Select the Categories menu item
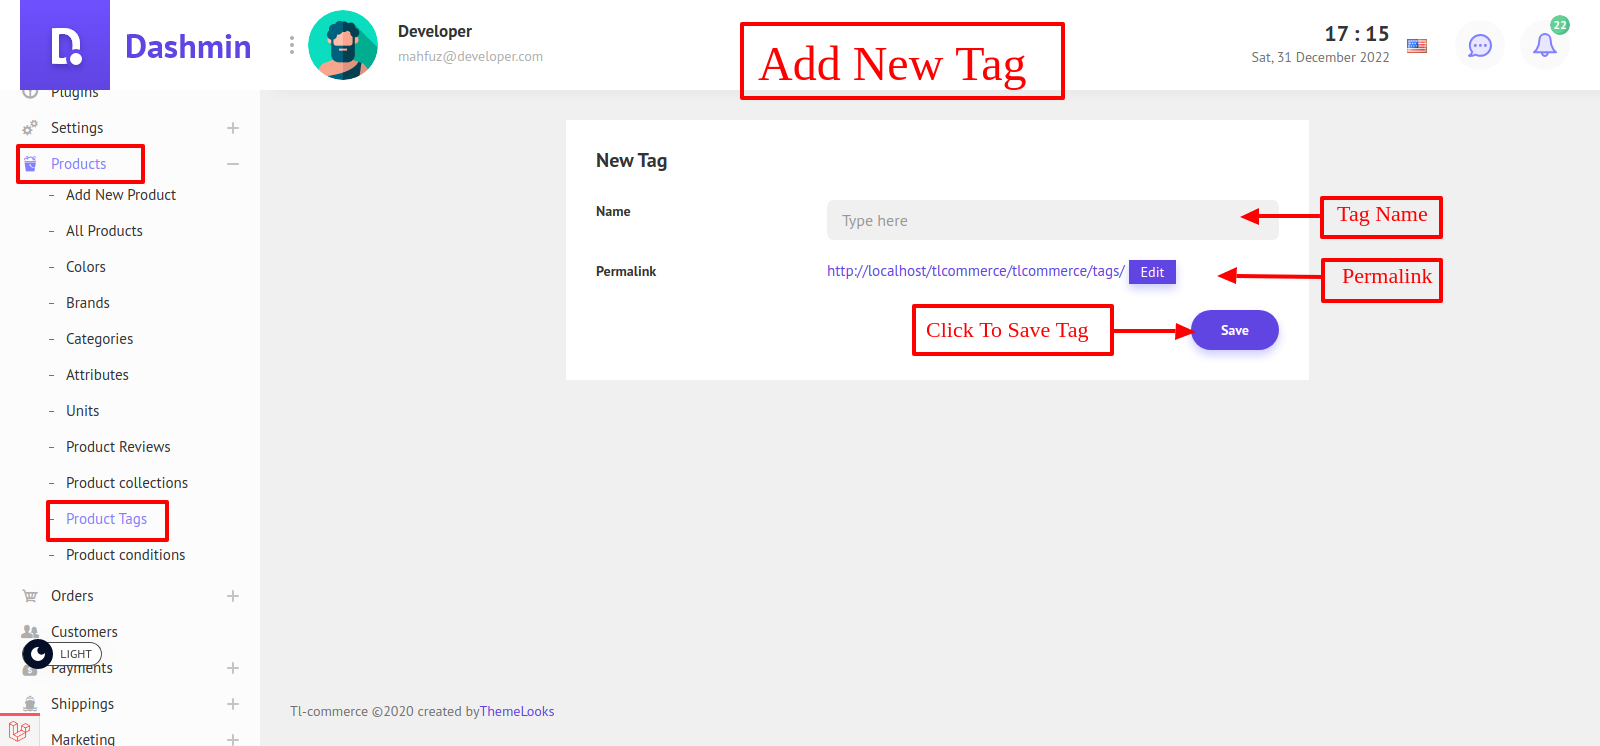This screenshot has width=1600, height=746. (99, 339)
